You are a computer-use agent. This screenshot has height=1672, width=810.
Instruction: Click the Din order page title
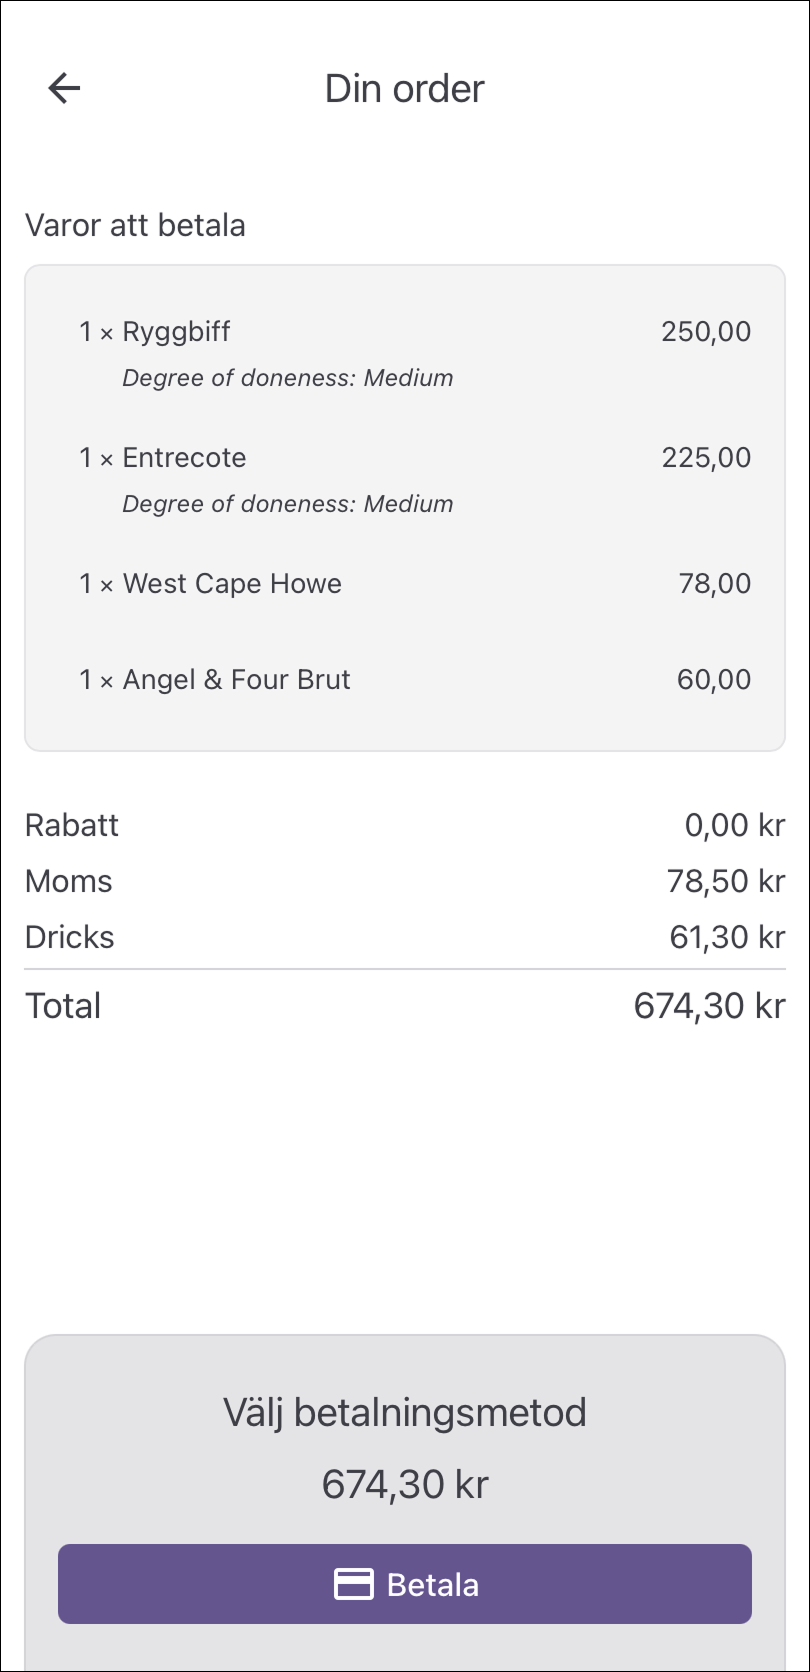[405, 88]
